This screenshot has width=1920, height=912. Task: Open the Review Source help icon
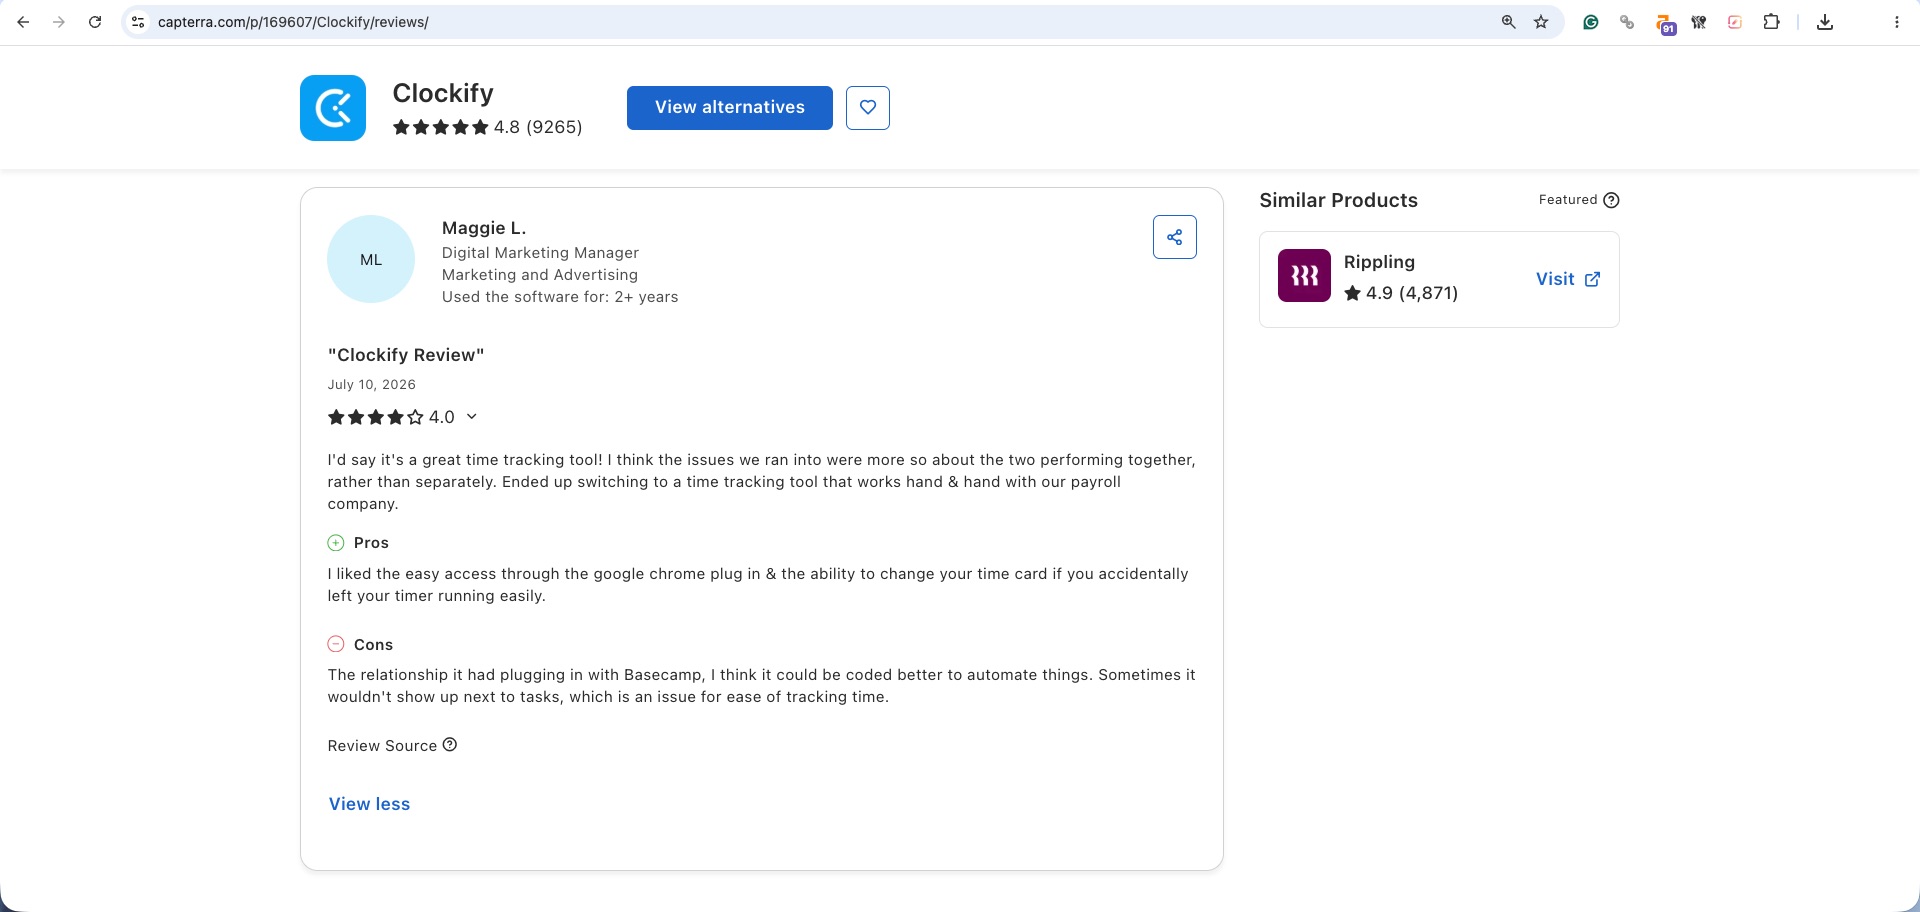click(450, 744)
